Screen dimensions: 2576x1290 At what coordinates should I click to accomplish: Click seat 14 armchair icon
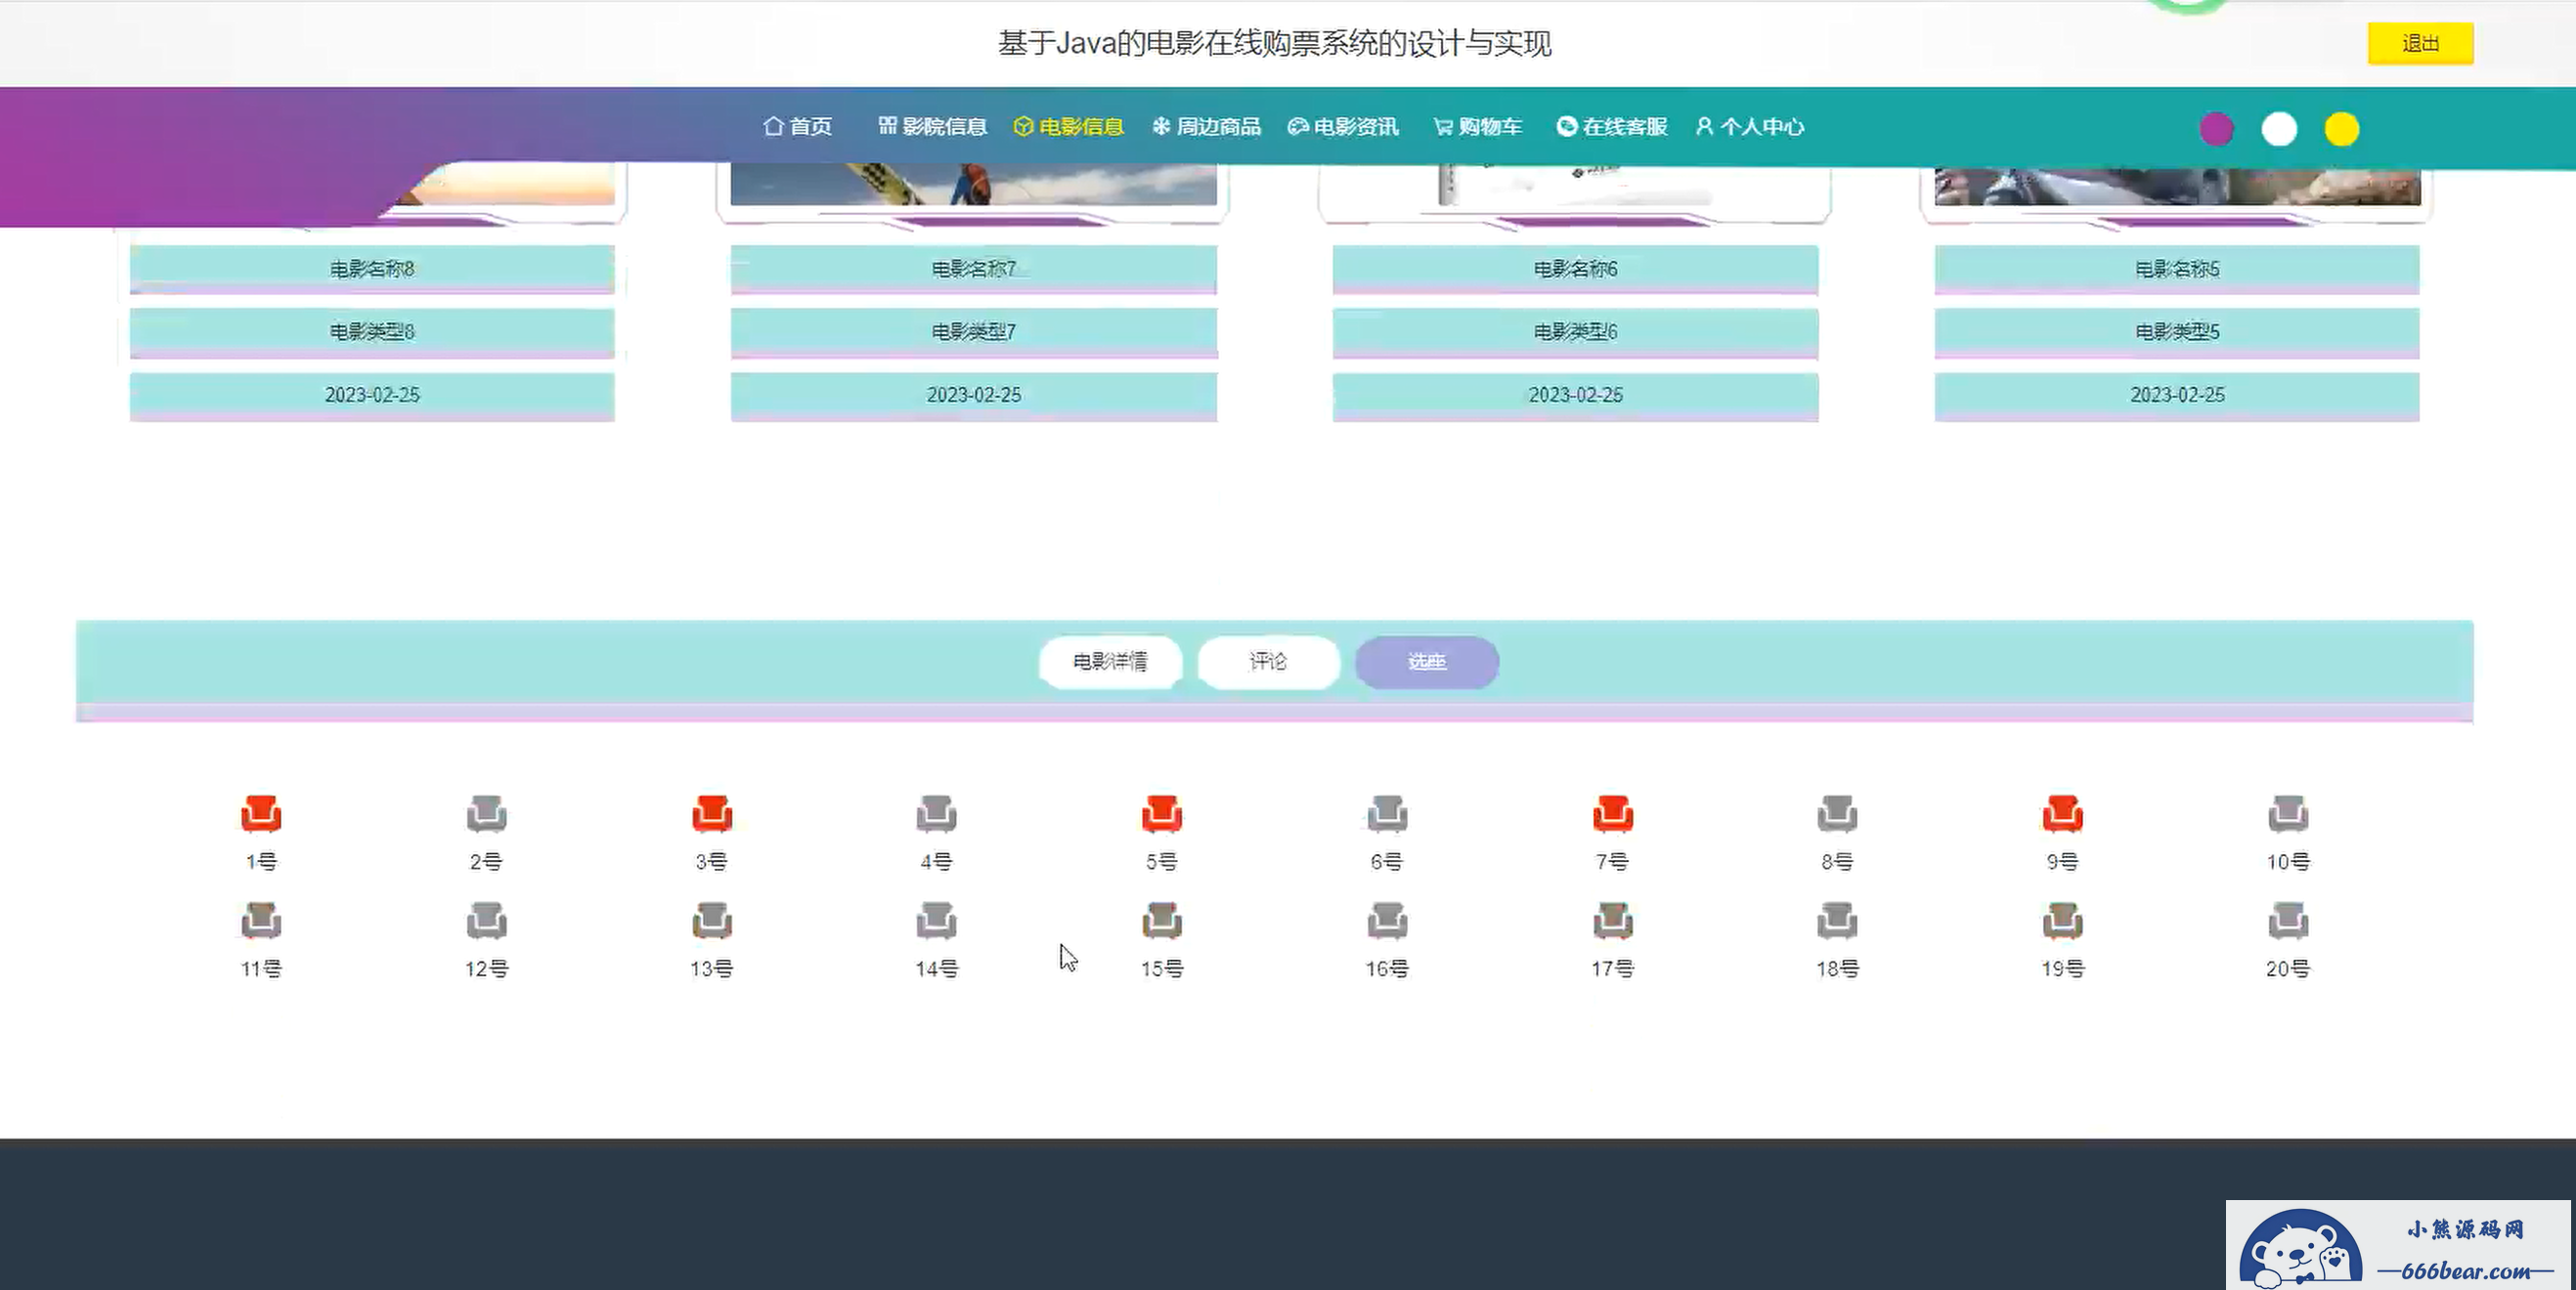[x=936, y=921]
